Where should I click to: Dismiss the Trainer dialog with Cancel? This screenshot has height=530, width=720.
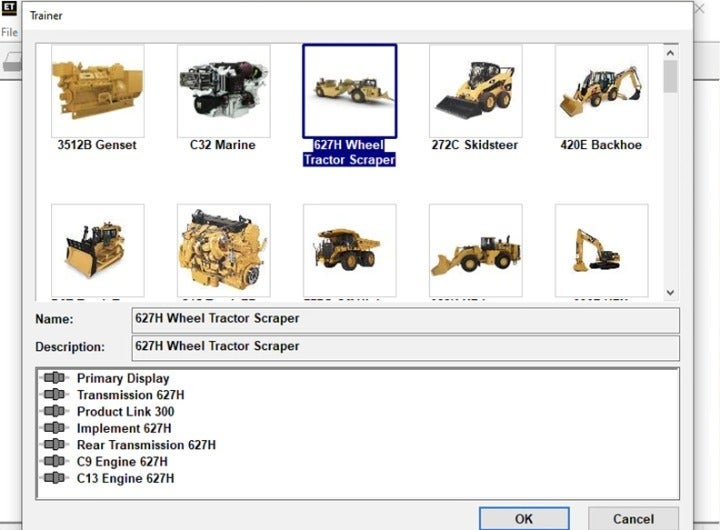tap(633, 519)
